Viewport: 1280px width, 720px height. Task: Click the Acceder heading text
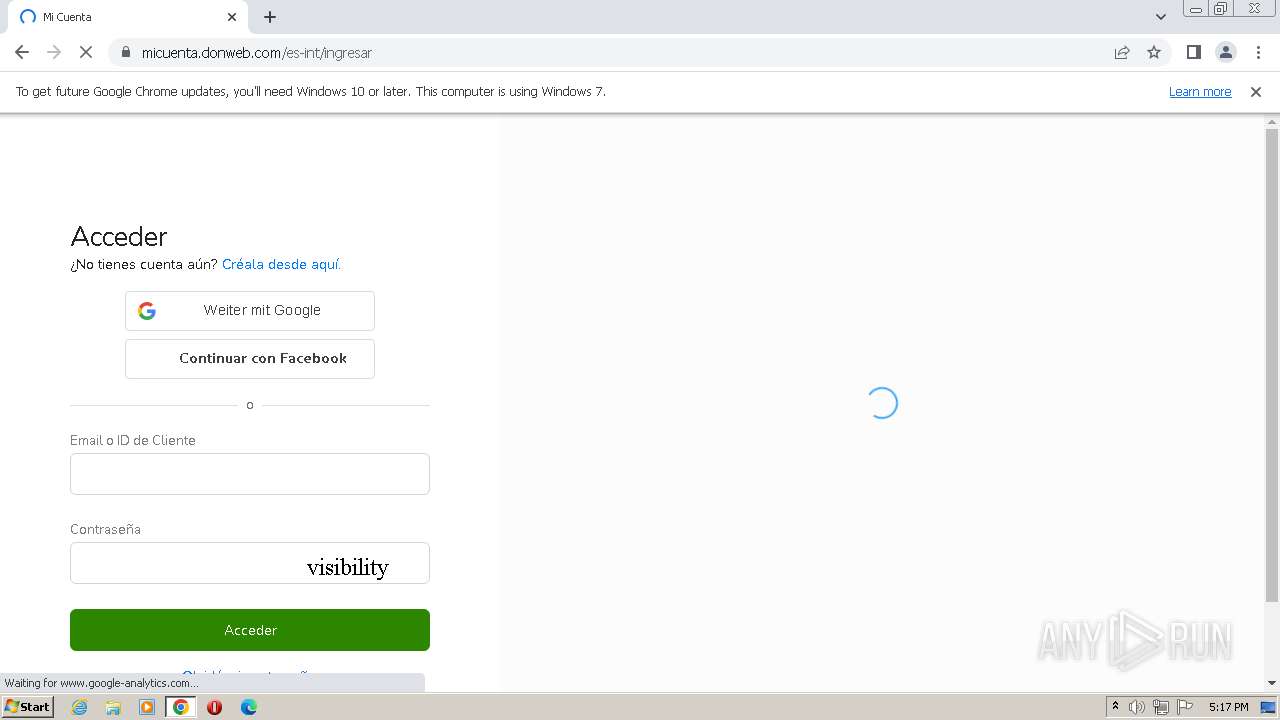[119, 236]
